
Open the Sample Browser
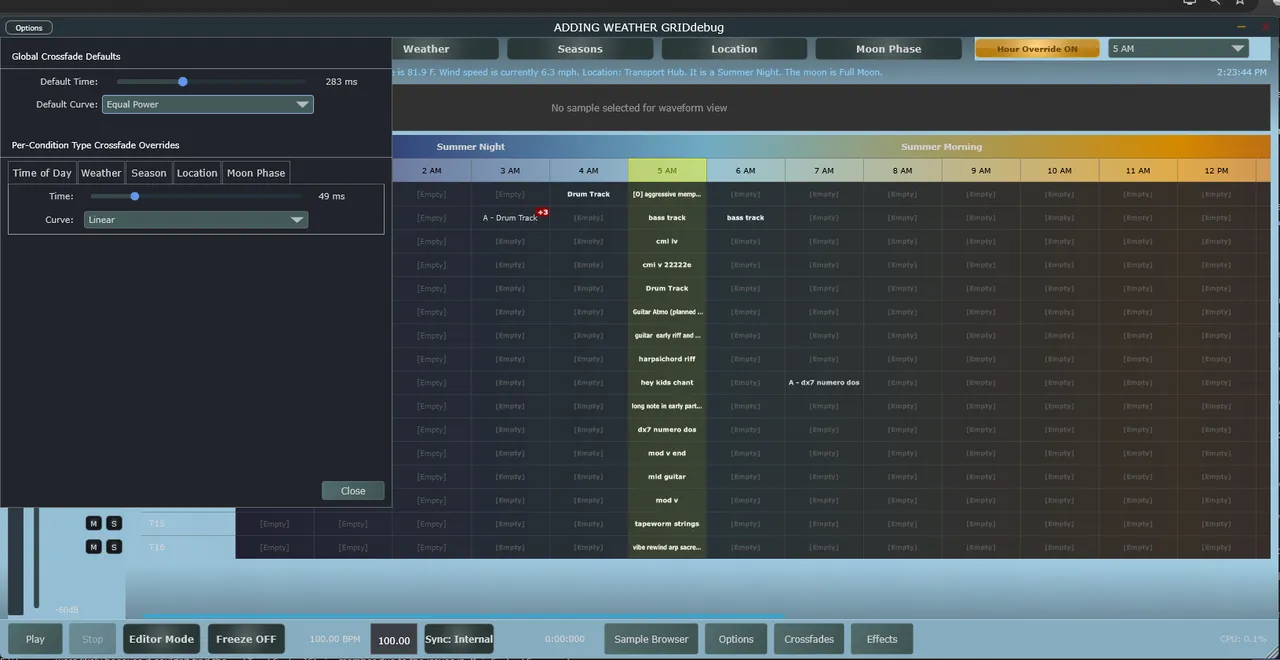[x=651, y=639]
